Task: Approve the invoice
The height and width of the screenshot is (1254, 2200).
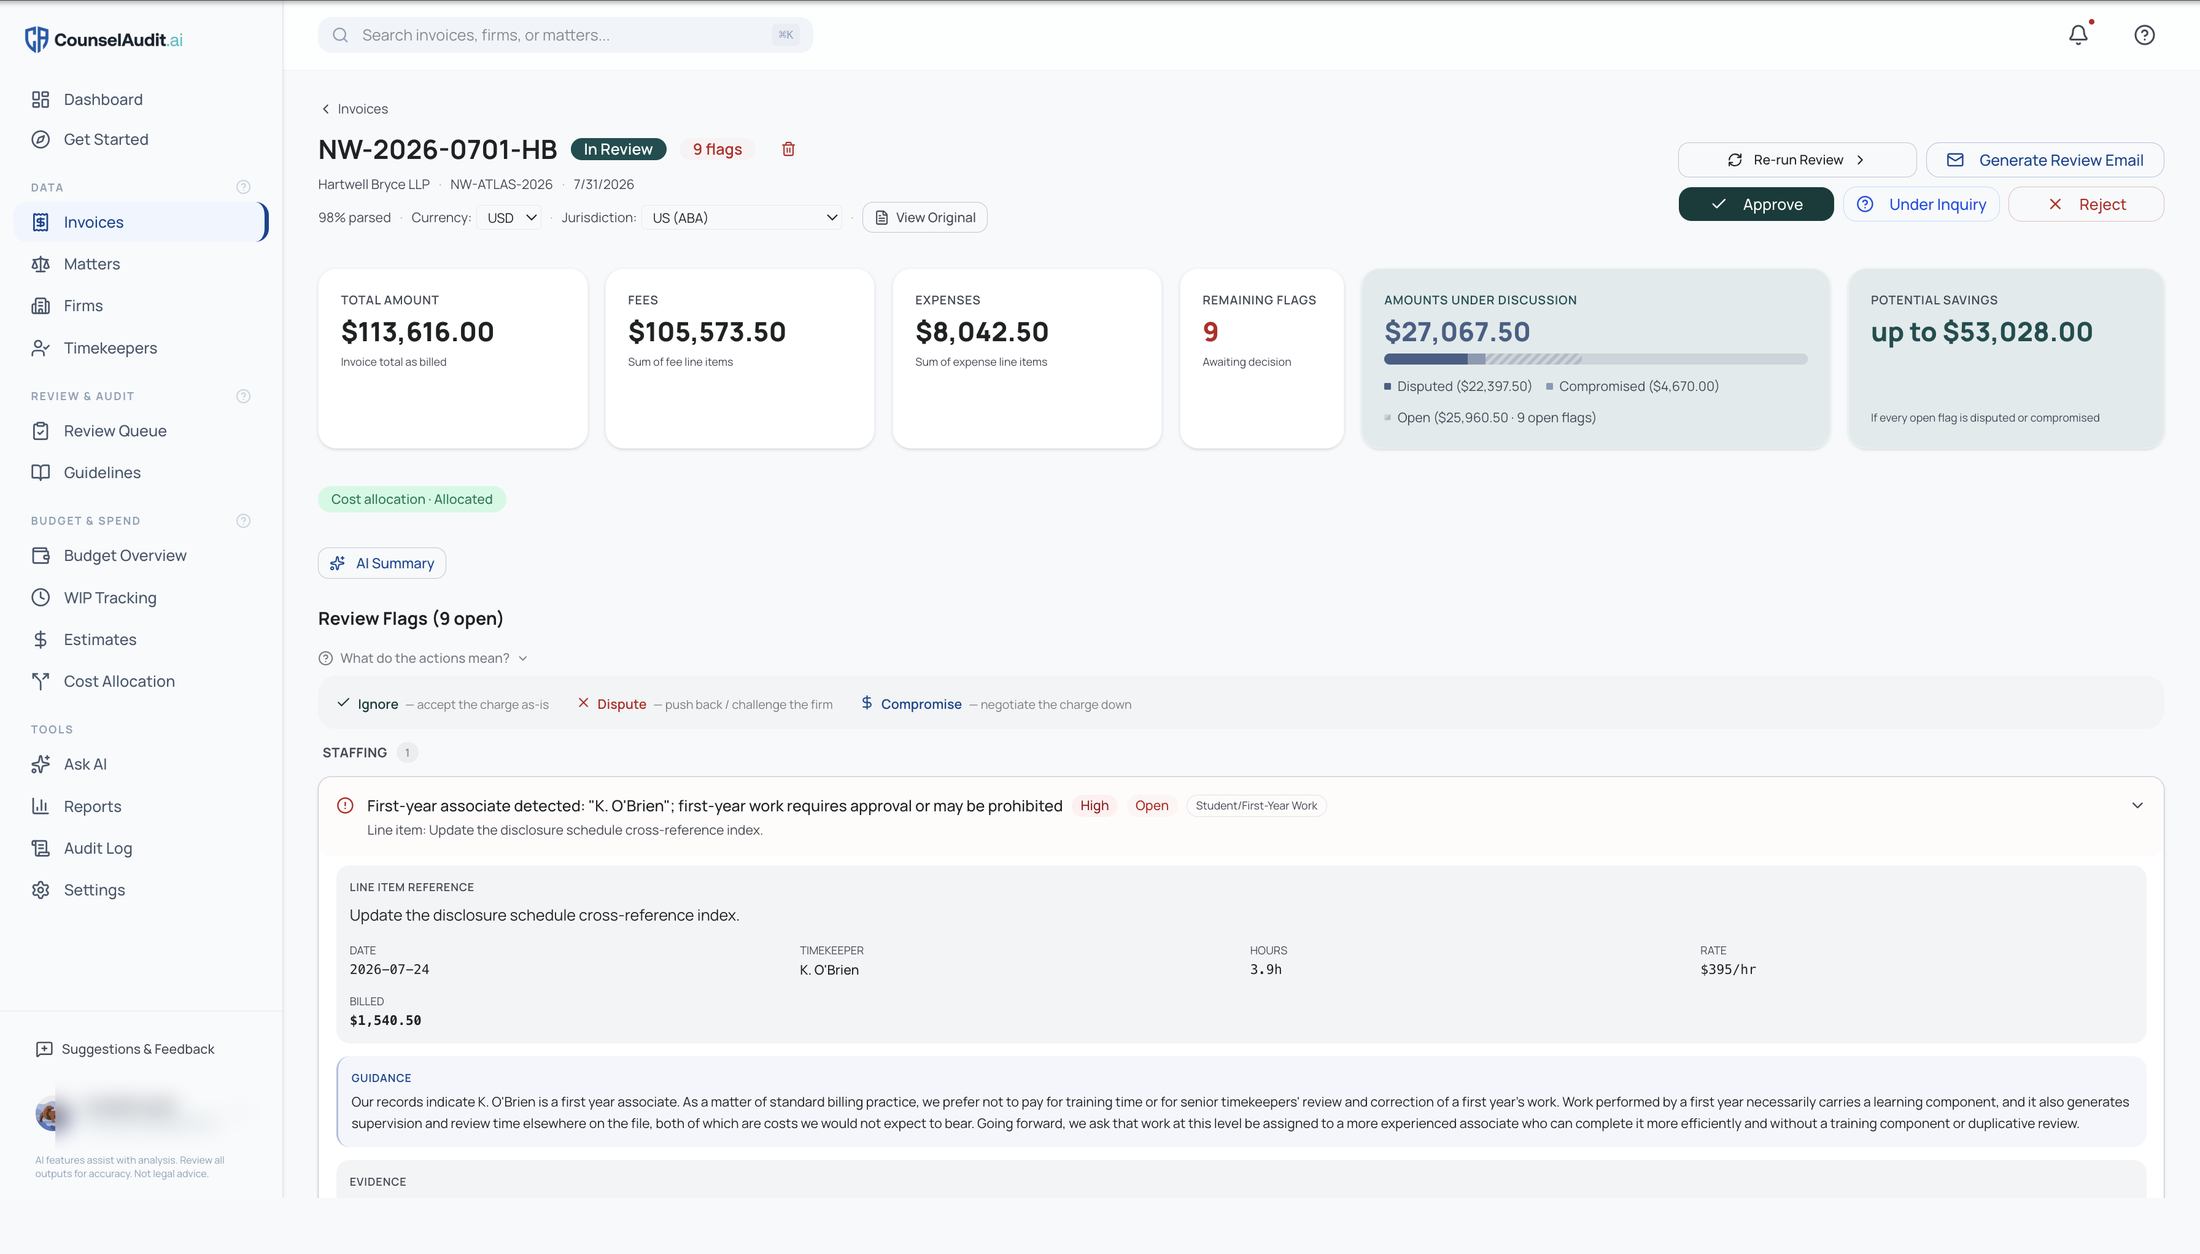Action: point(1756,204)
